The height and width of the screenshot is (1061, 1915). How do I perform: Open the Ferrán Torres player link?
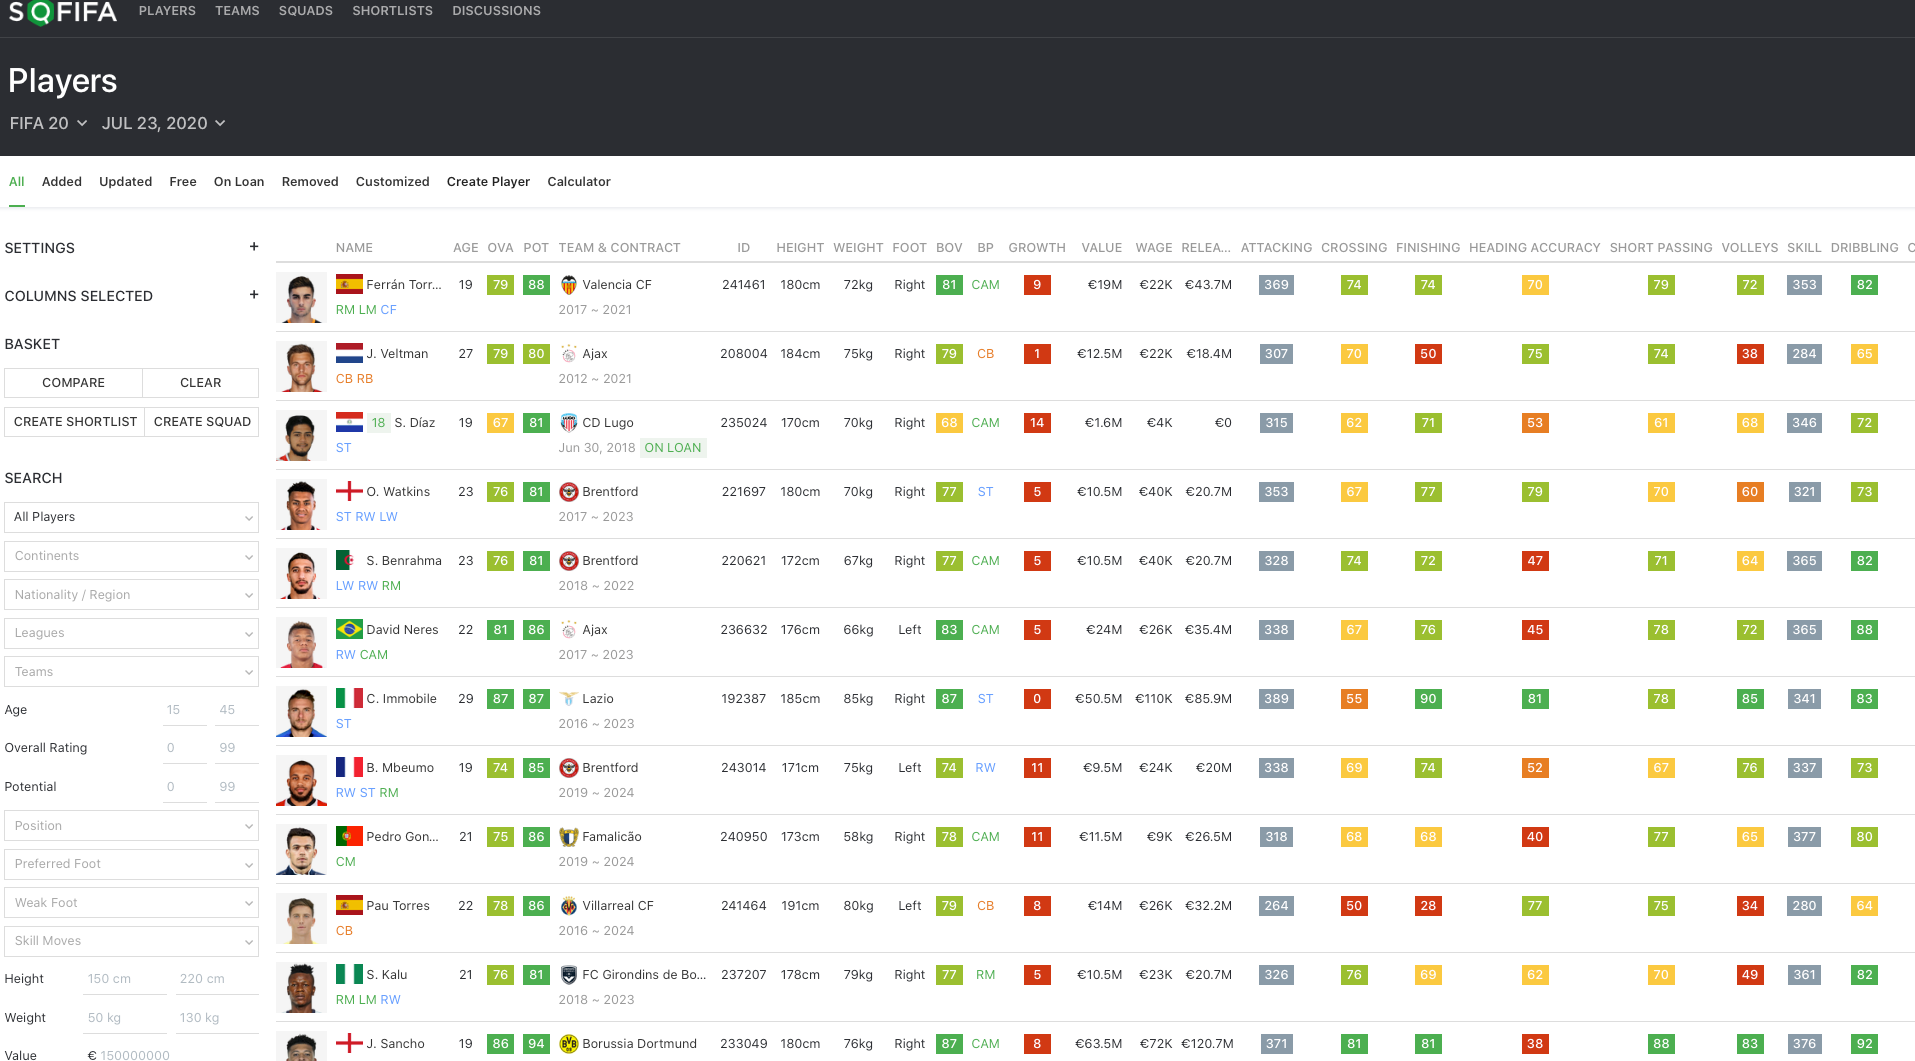[x=404, y=285]
